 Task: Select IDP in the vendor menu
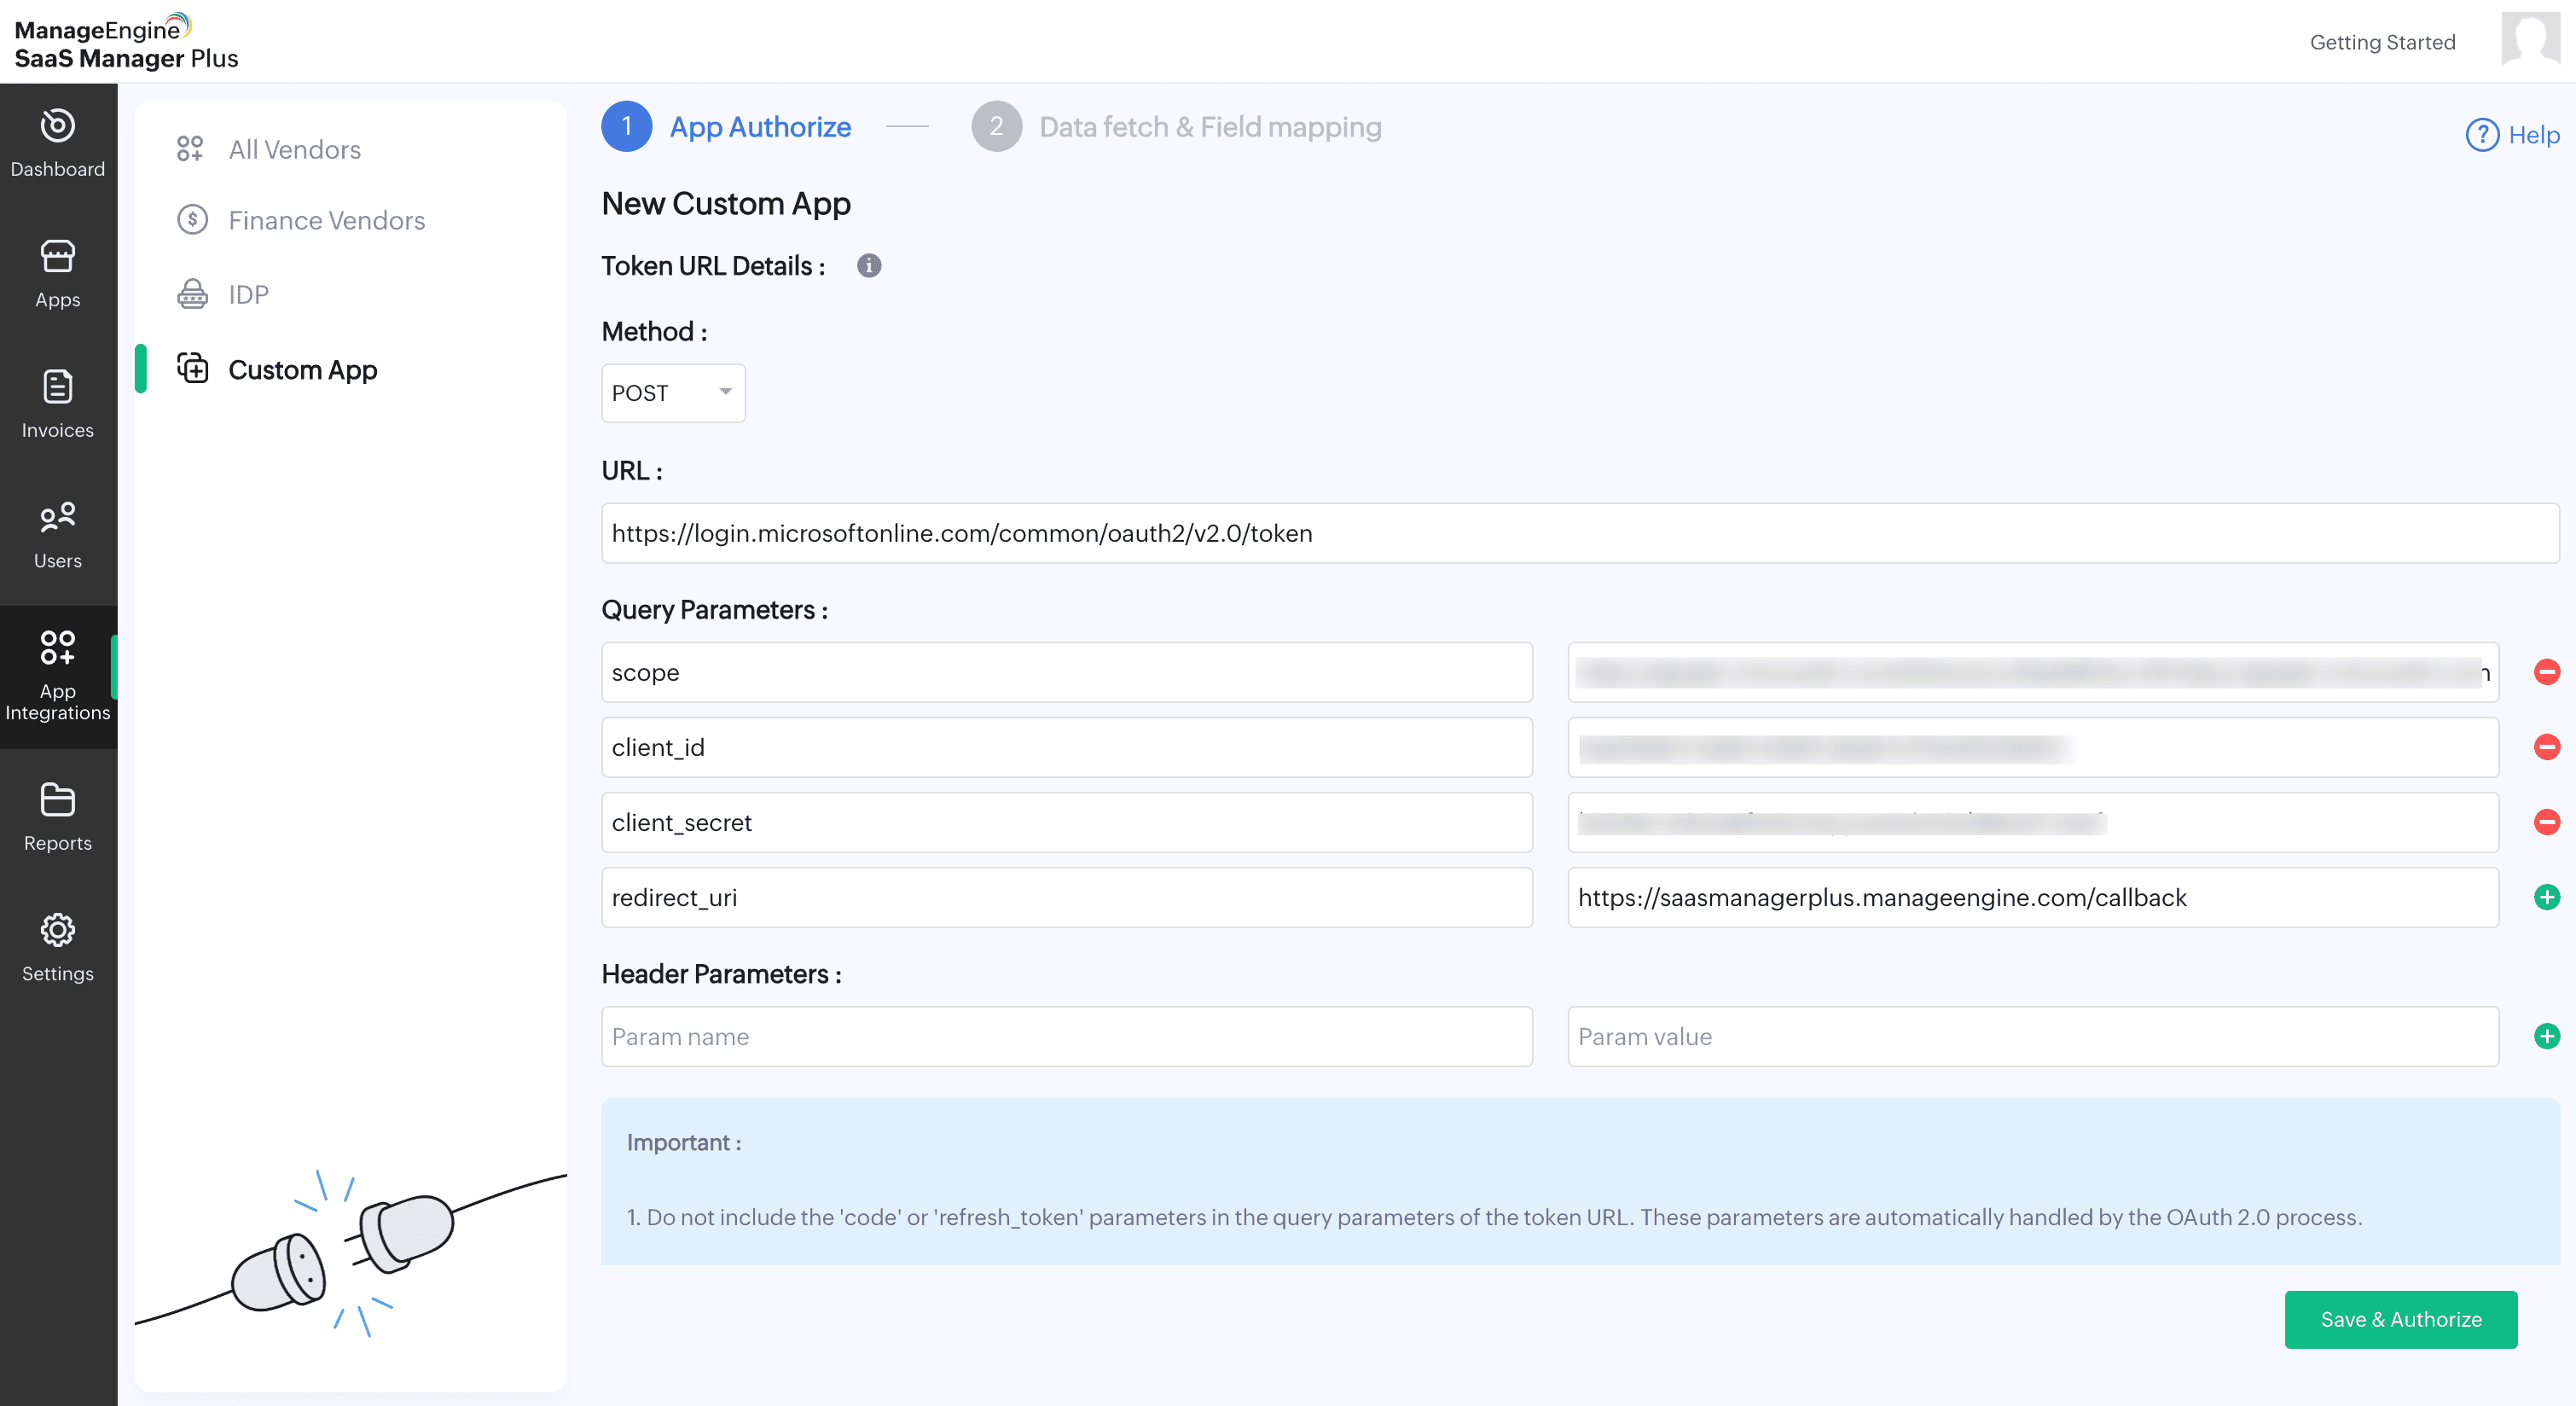pyautogui.click(x=248, y=294)
